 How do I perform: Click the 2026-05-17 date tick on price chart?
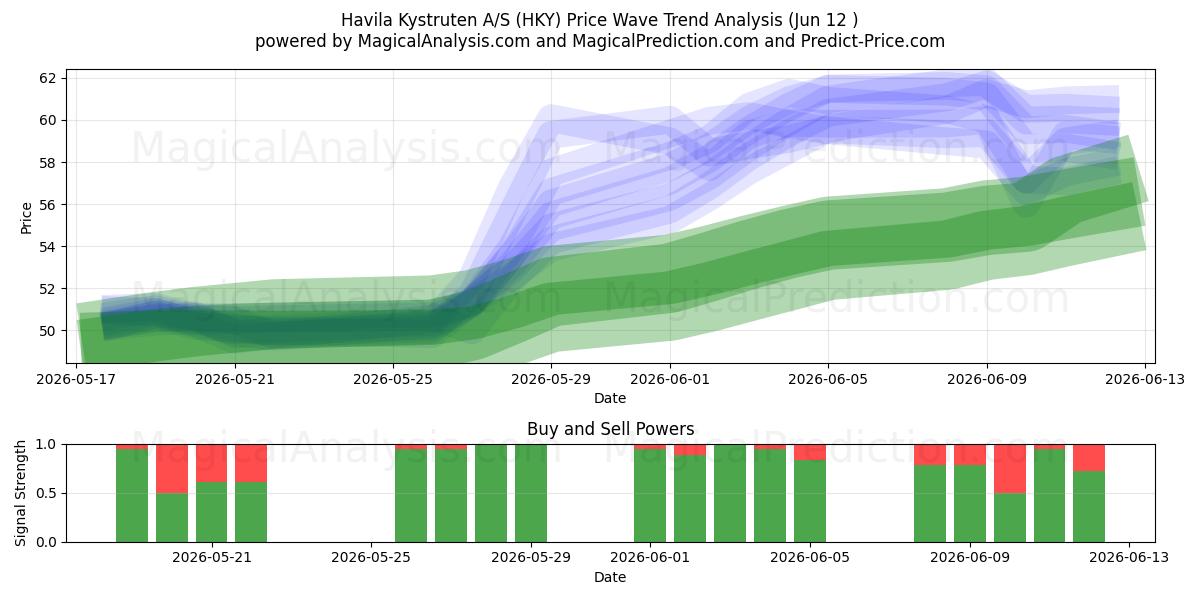[77, 379]
